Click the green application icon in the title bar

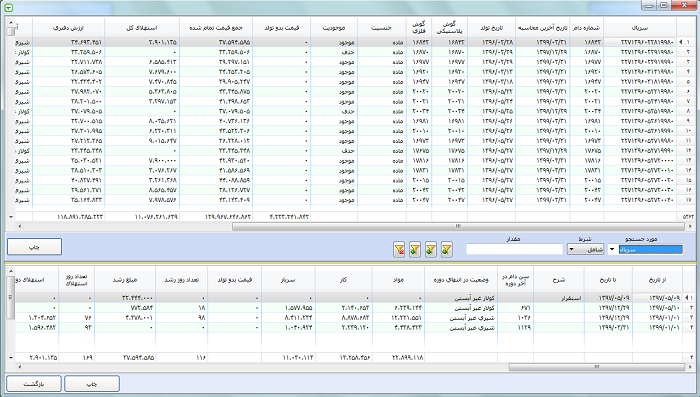click(x=8, y=8)
